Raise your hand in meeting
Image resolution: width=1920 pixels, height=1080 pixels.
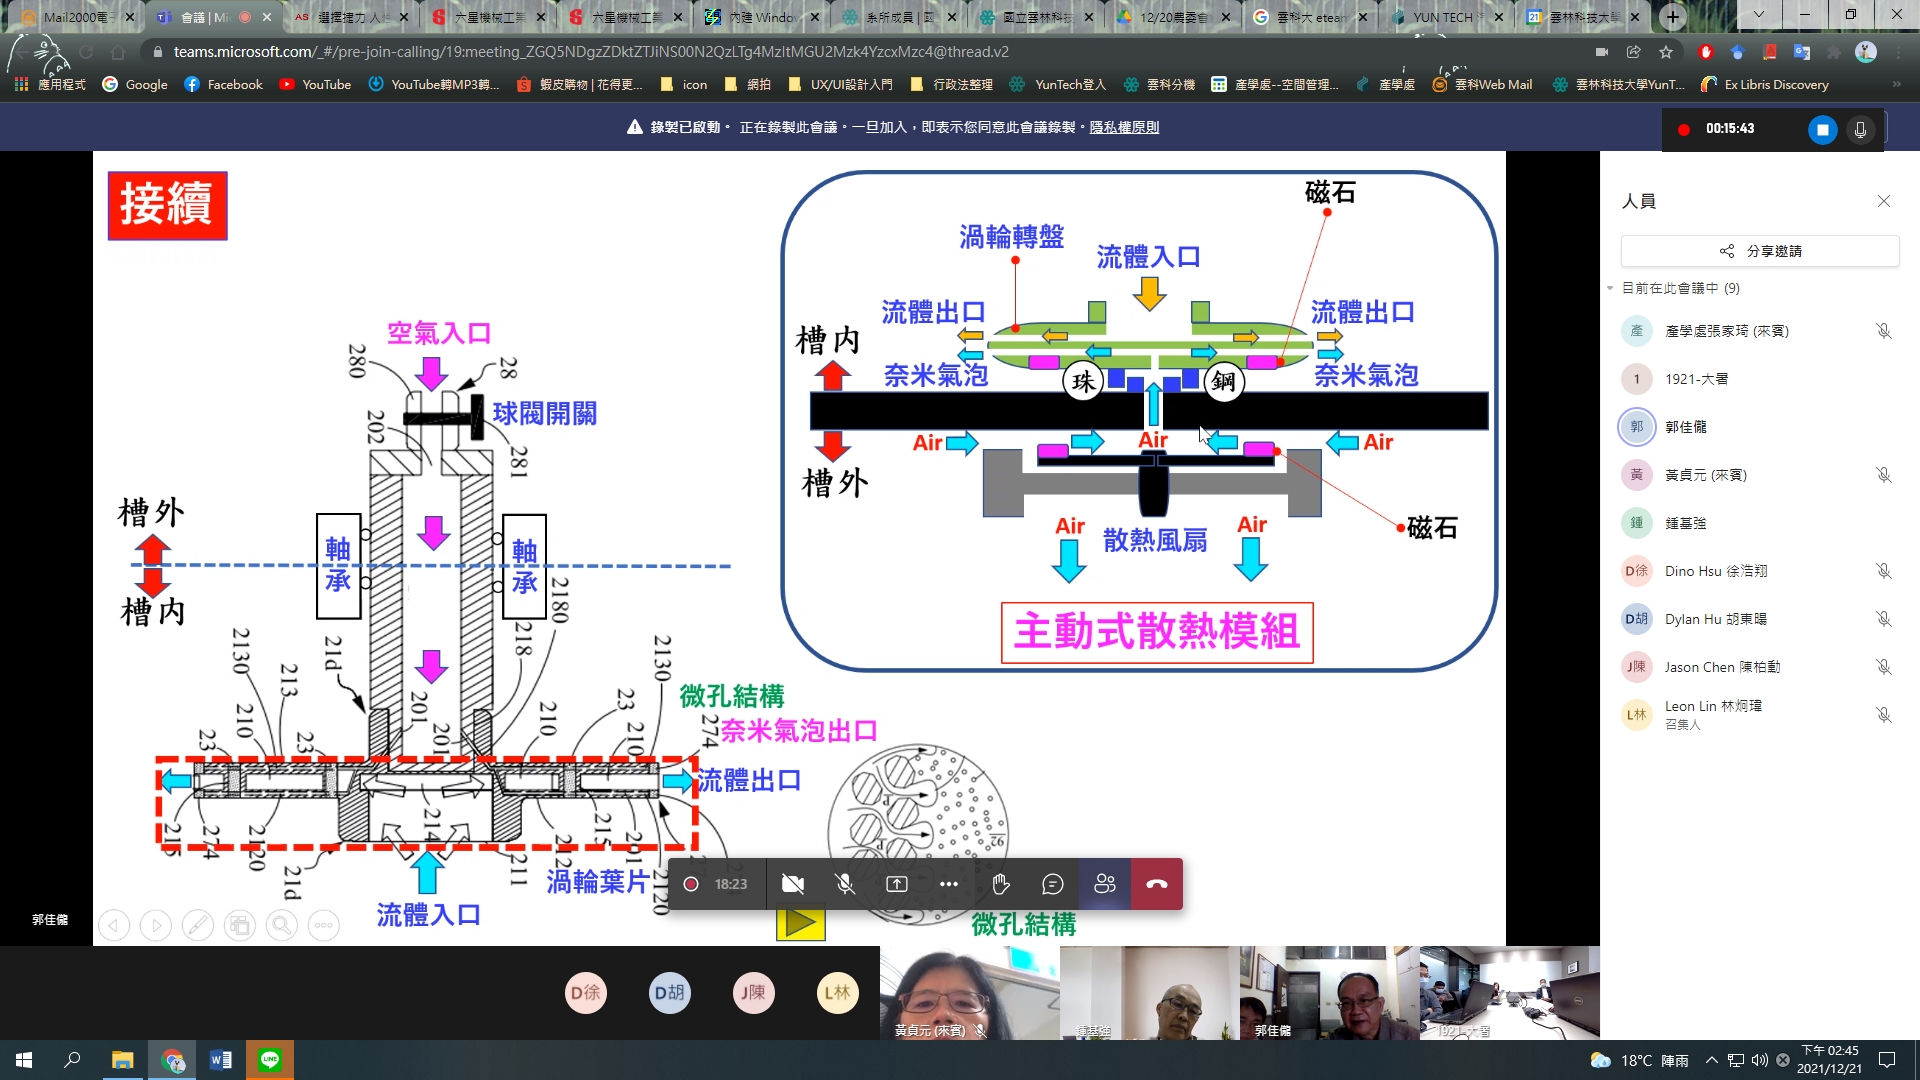click(x=1001, y=884)
